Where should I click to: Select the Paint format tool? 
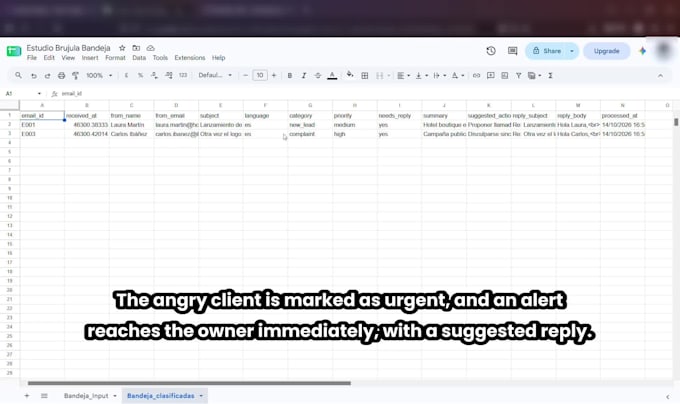75,75
